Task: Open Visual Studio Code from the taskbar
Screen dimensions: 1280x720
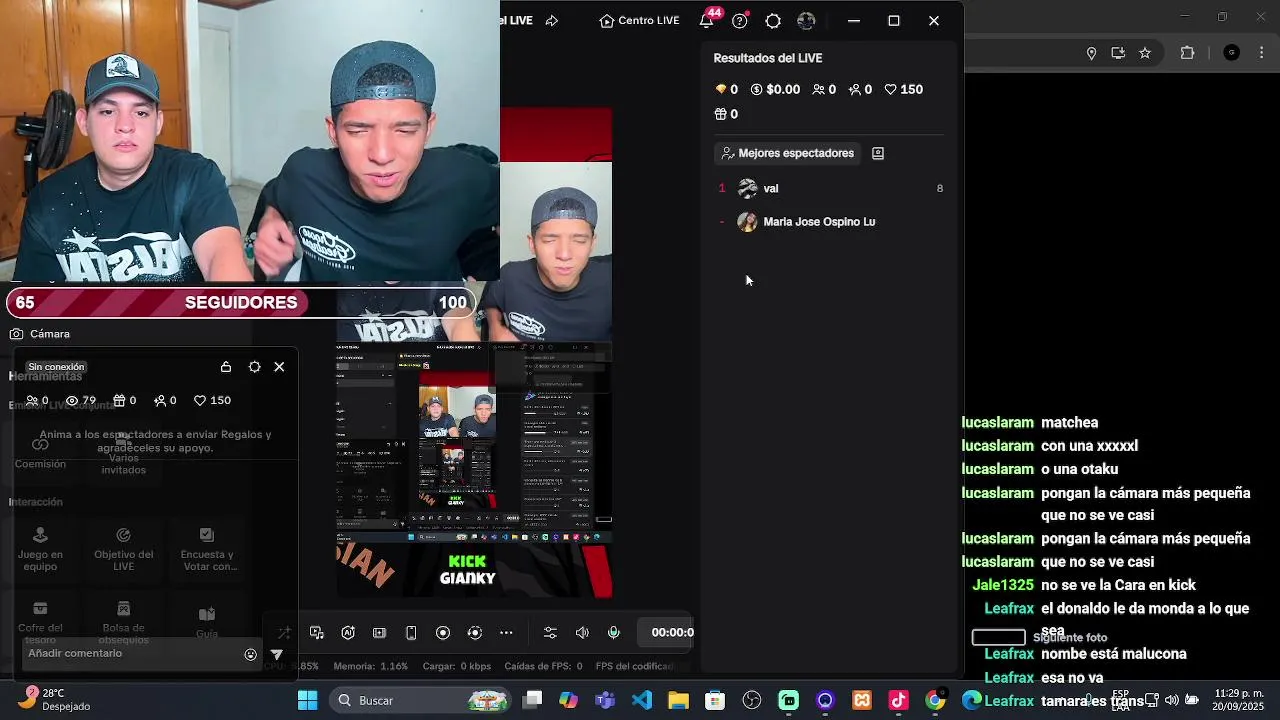Action: [642, 700]
